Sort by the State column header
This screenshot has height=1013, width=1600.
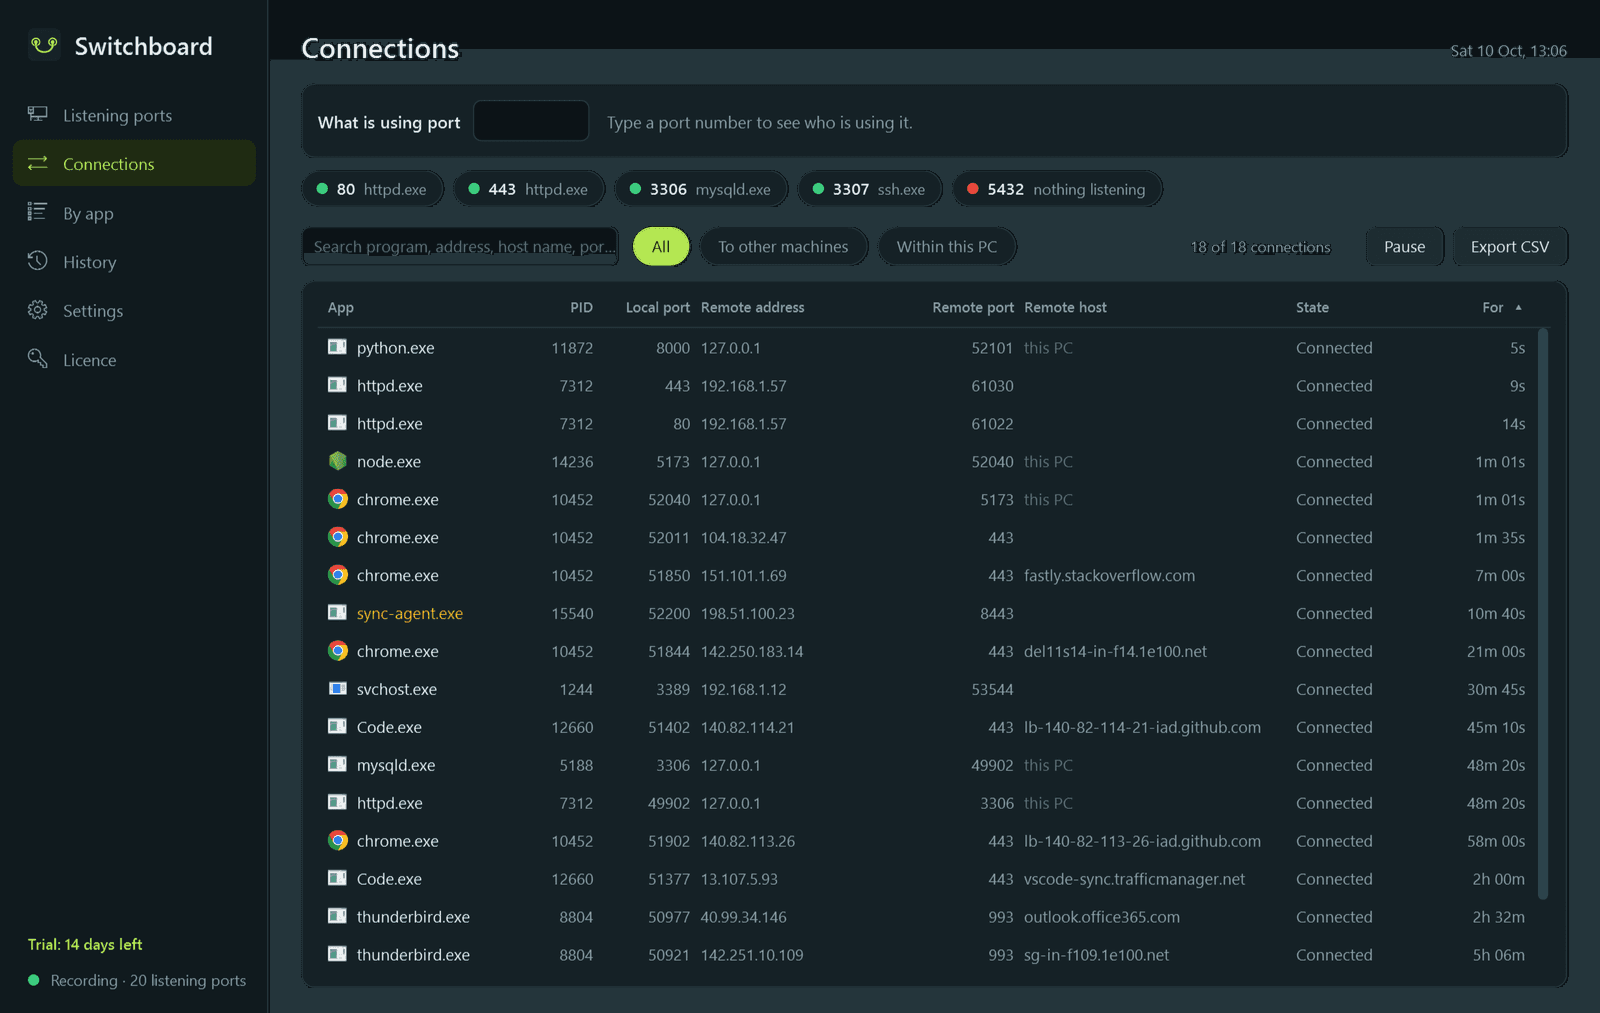click(x=1312, y=307)
